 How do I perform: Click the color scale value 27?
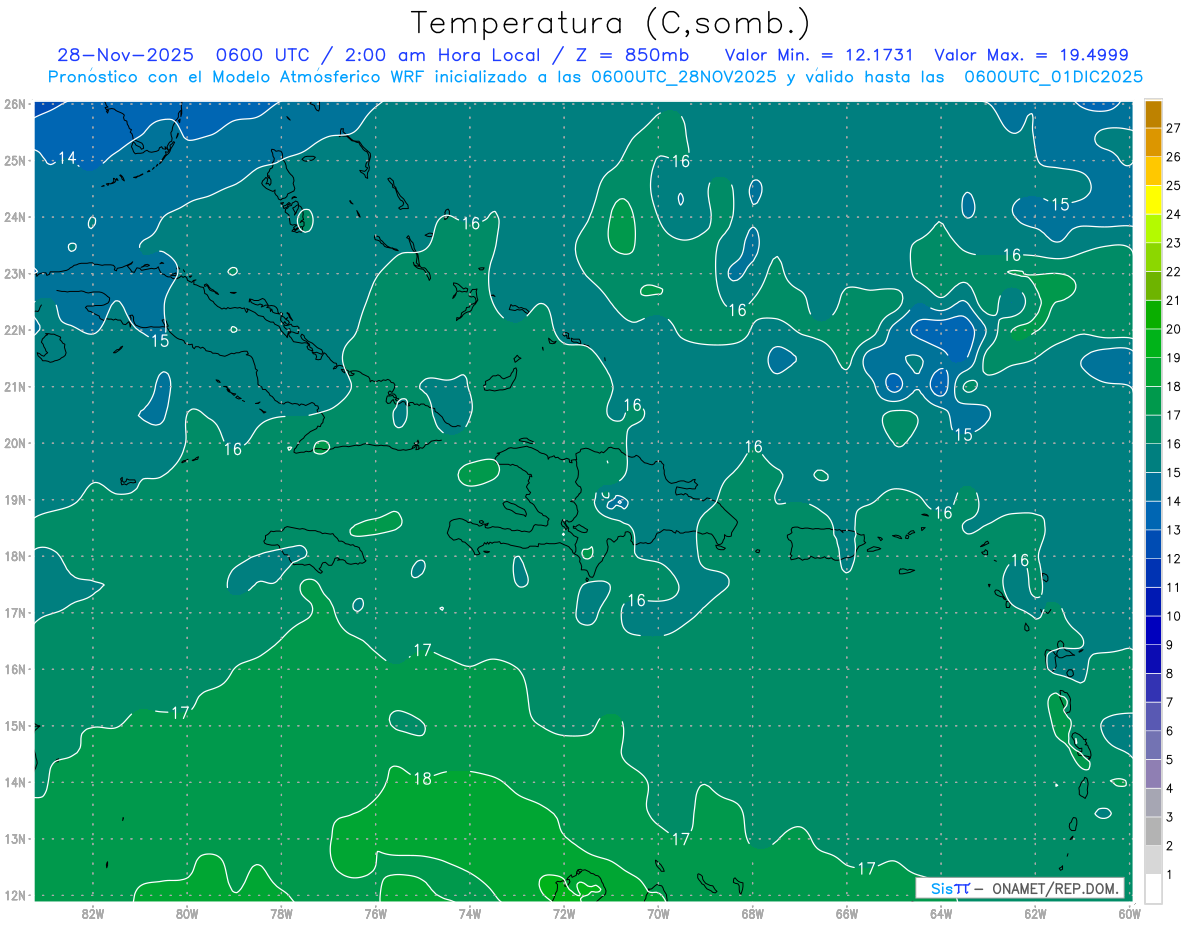pyautogui.click(x=1173, y=128)
